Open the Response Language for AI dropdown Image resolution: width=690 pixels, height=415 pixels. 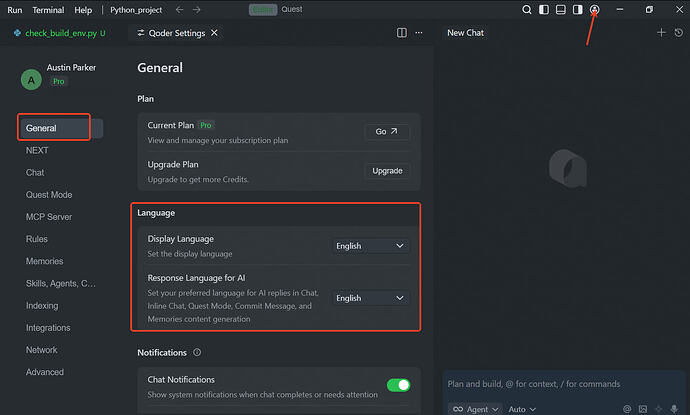tap(371, 298)
